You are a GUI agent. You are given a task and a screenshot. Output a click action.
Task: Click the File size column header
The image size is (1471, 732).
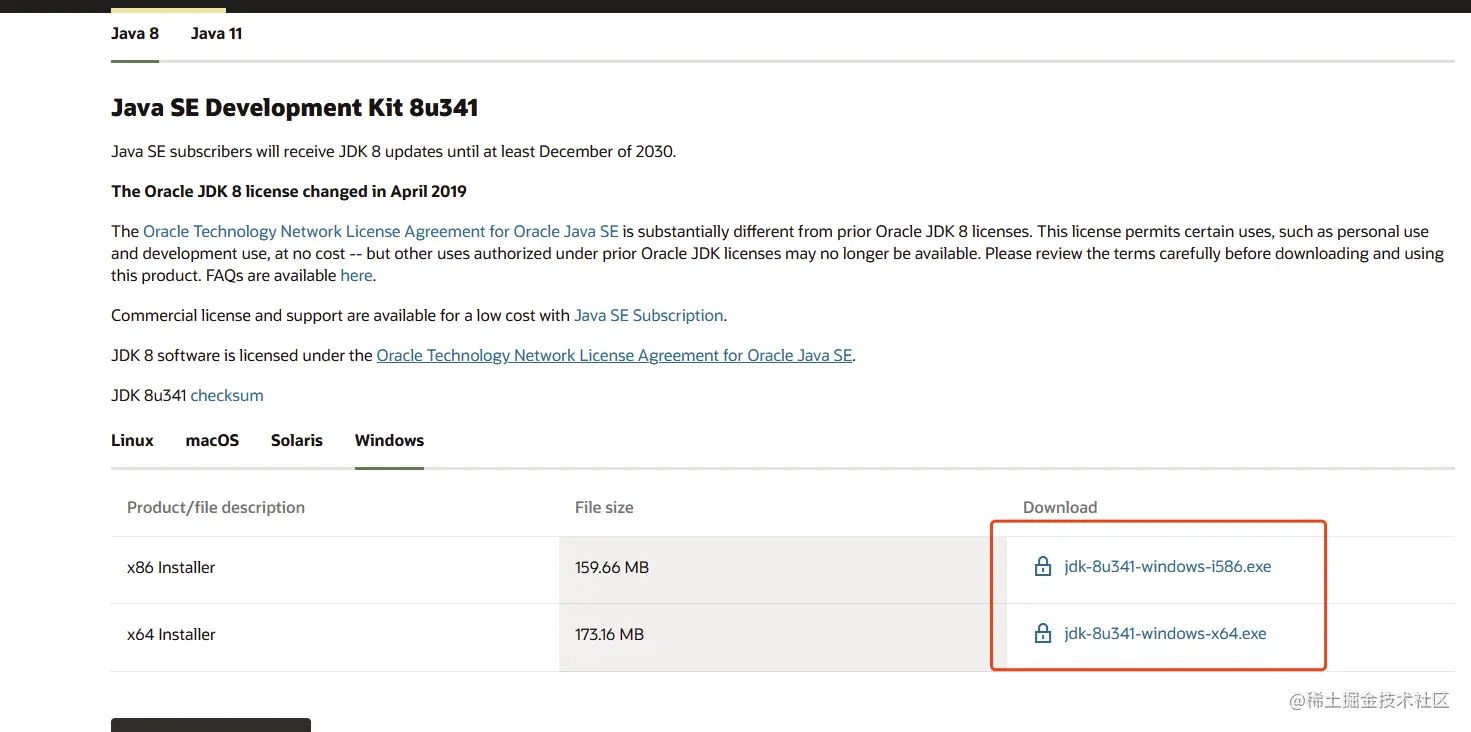click(604, 507)
